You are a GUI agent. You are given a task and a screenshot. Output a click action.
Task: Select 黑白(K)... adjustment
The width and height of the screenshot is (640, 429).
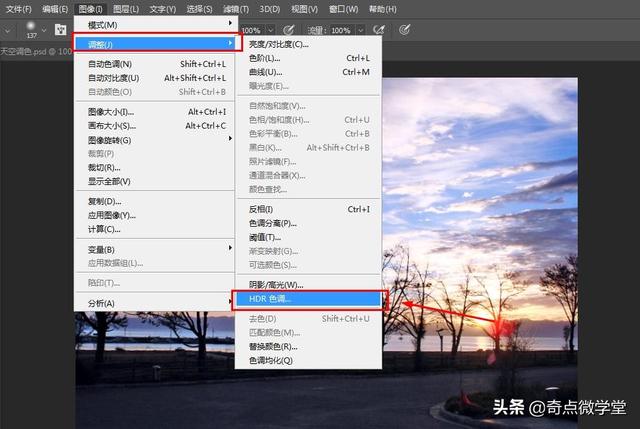(309, 147)
